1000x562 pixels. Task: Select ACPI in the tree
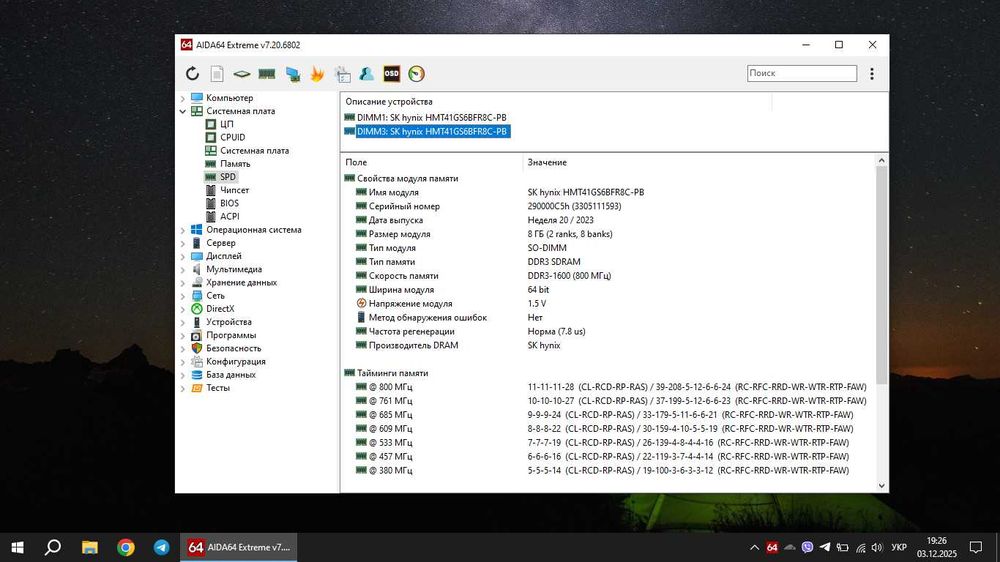coord(230,216)
